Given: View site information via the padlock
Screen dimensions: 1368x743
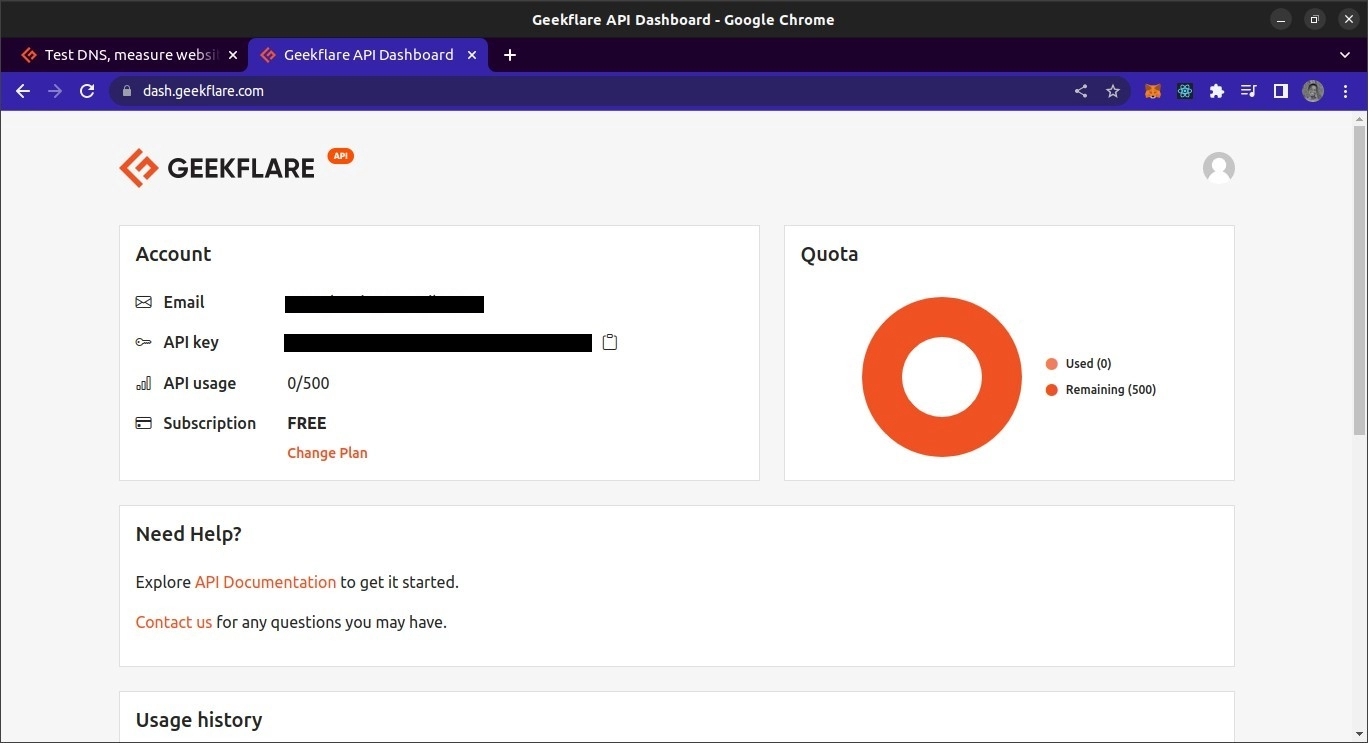Looking at the screenshot, I should coord(126,90).
